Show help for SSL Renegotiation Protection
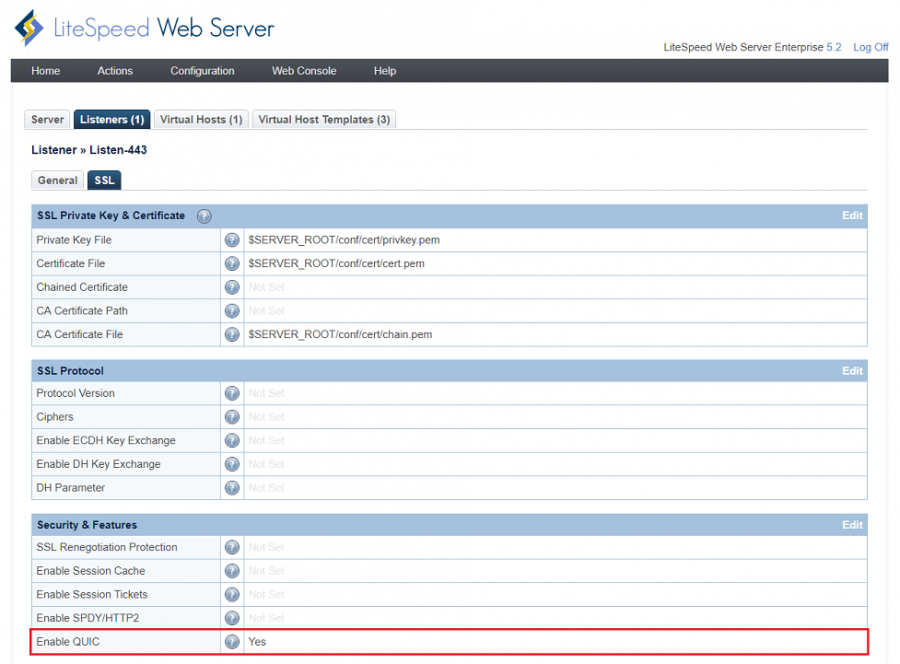 (x=232, y=547)
